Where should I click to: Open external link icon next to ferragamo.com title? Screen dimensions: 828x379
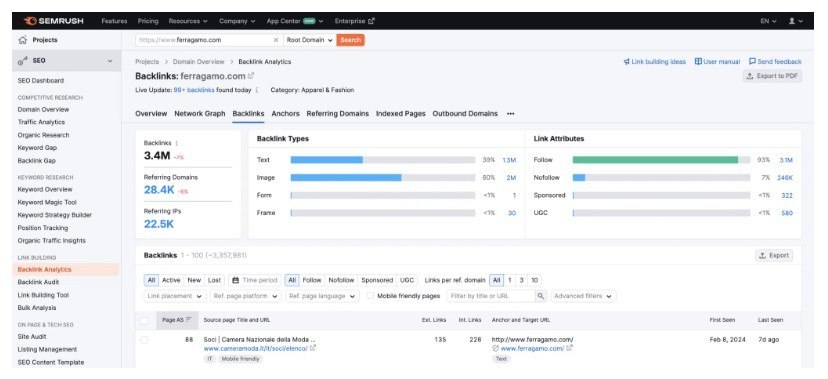[251, 76]
